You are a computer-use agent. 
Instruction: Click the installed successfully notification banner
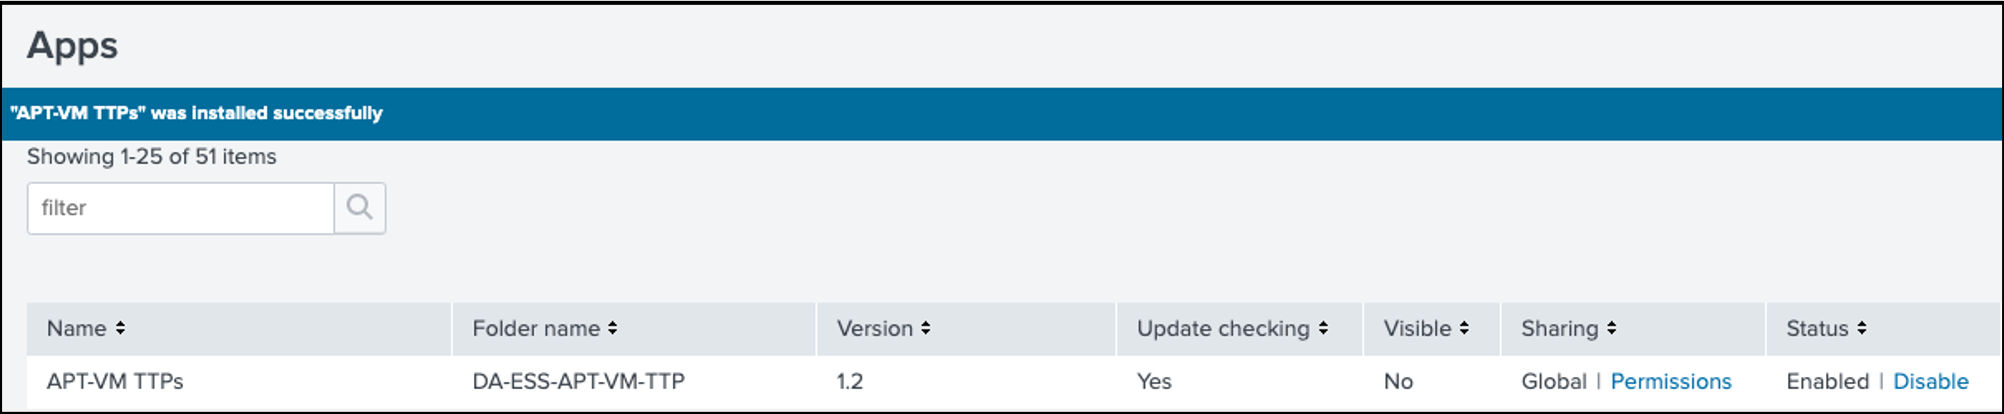point(1002,113)
